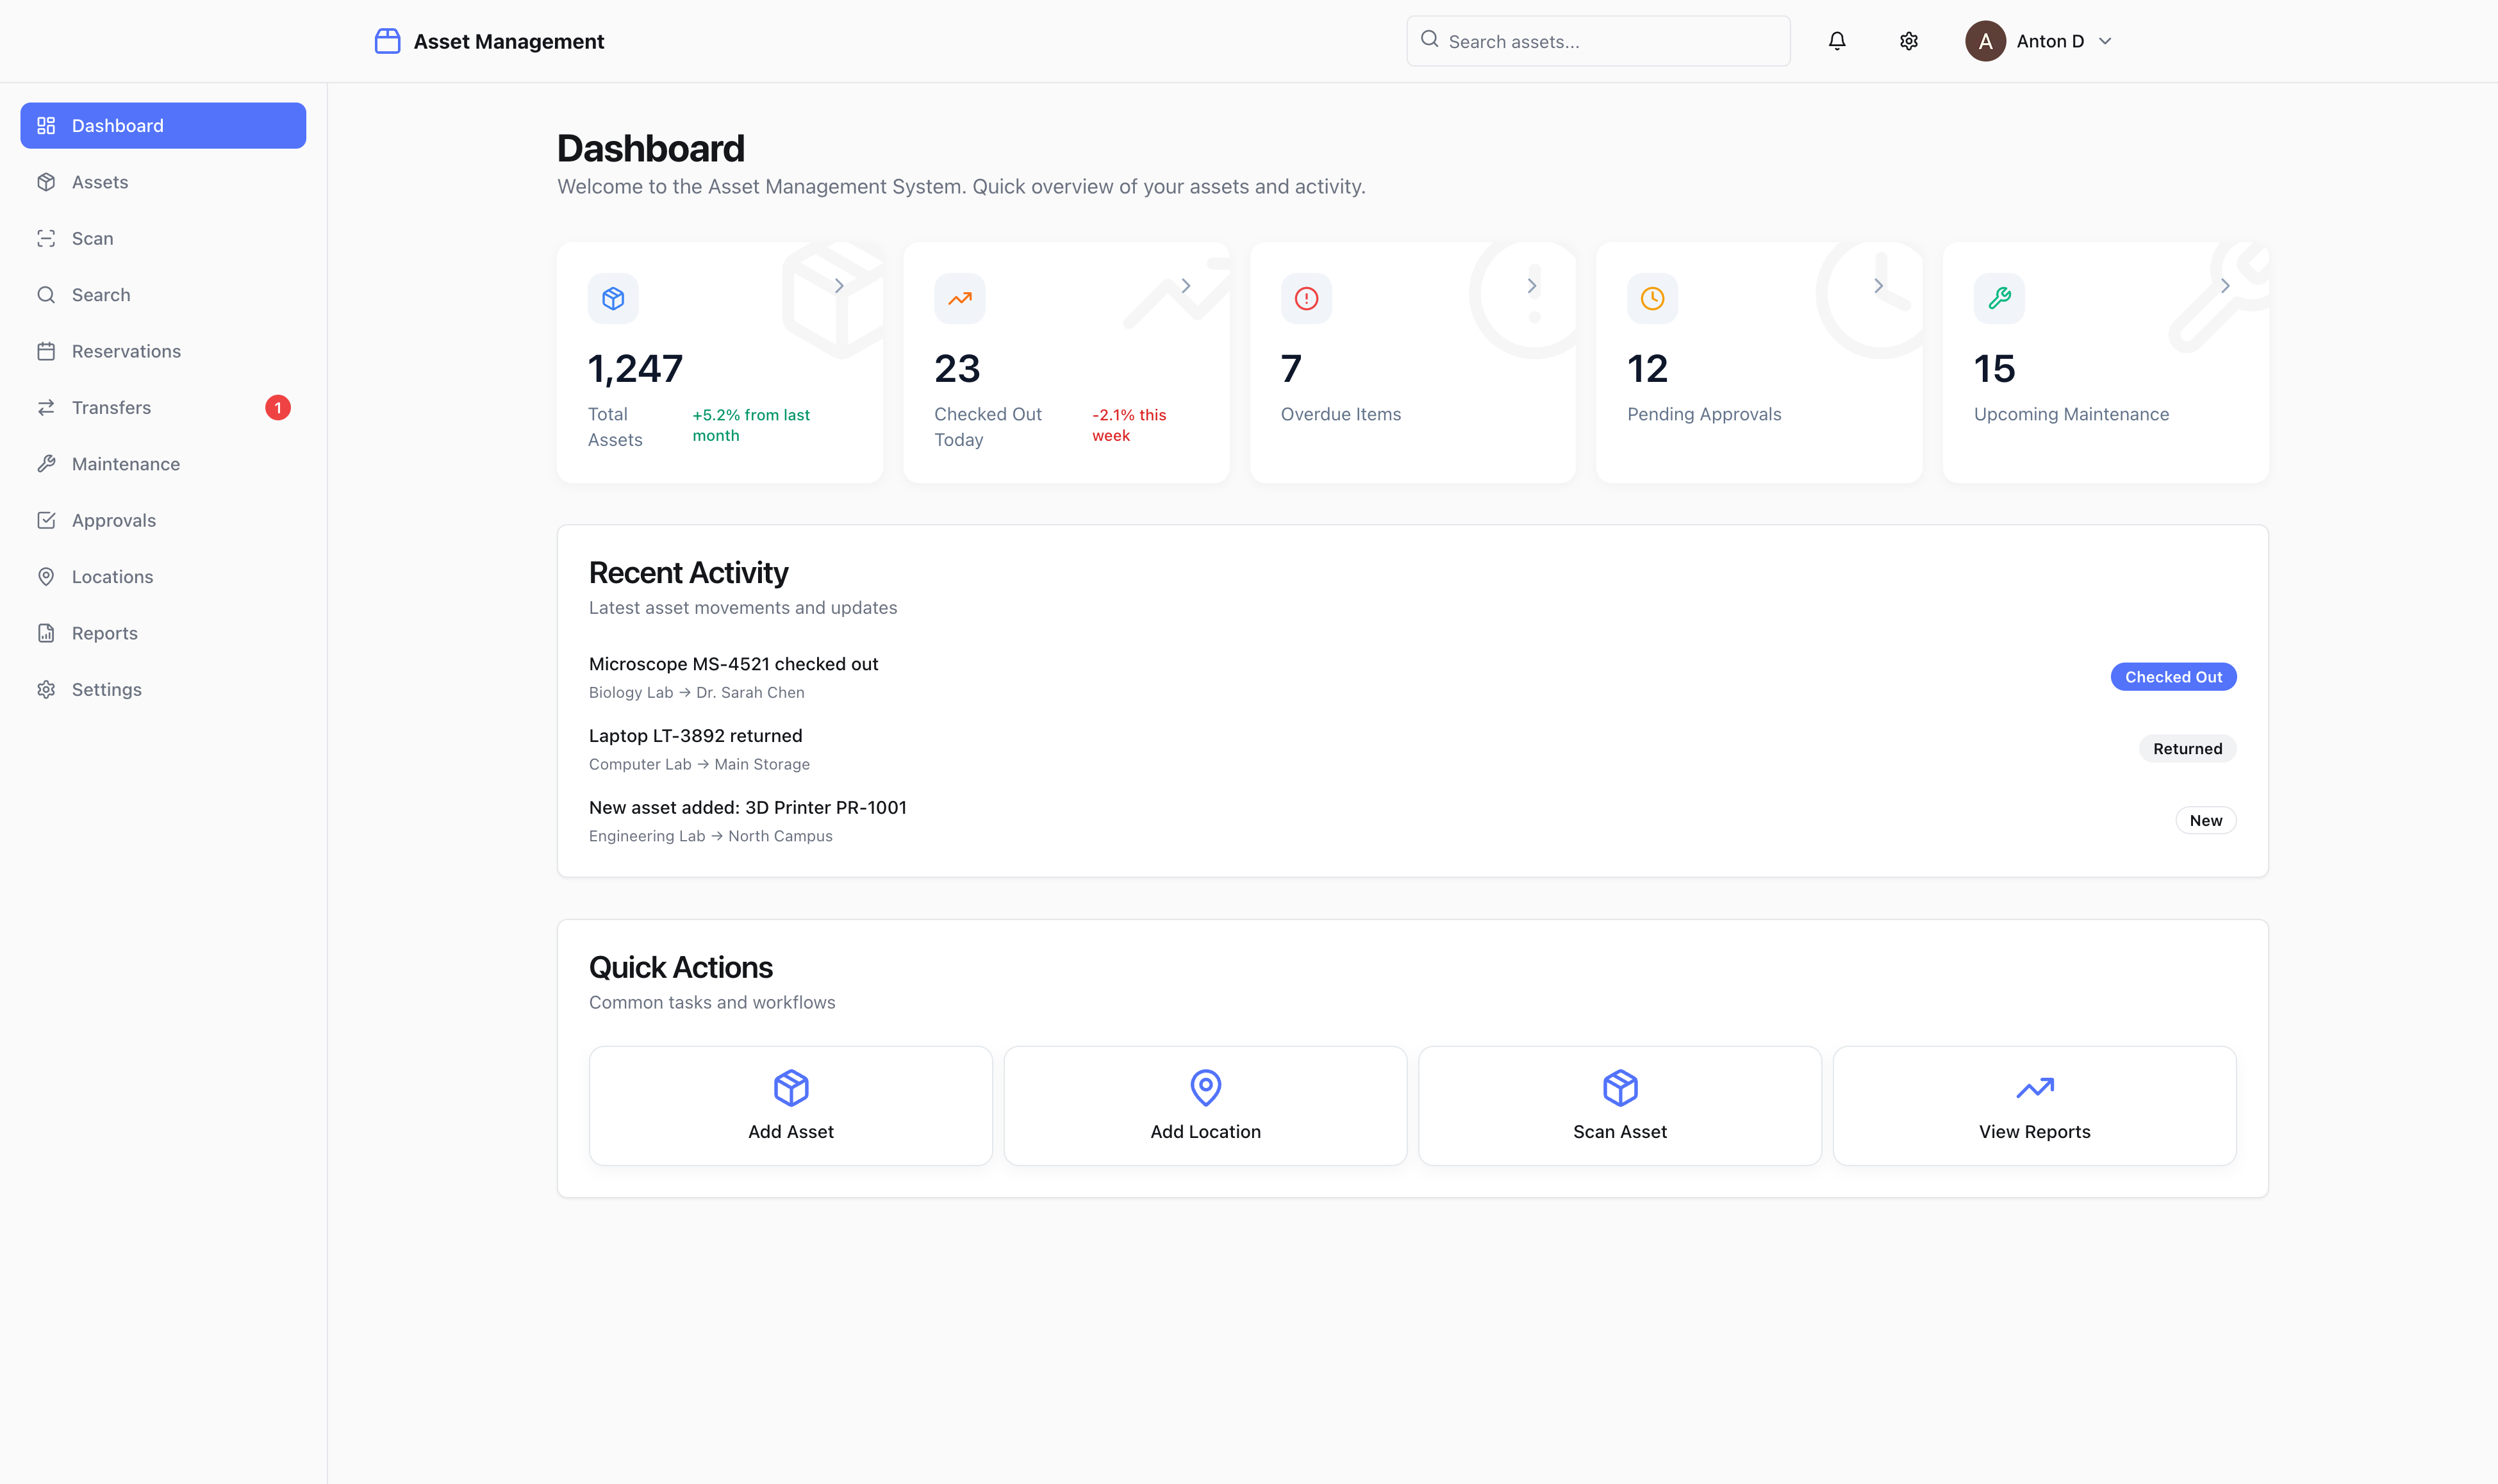This screenshot has height=1484, width=2498.
Task: Click the New badge on 3D Printer entry
Action: (x=2206, y=820)
